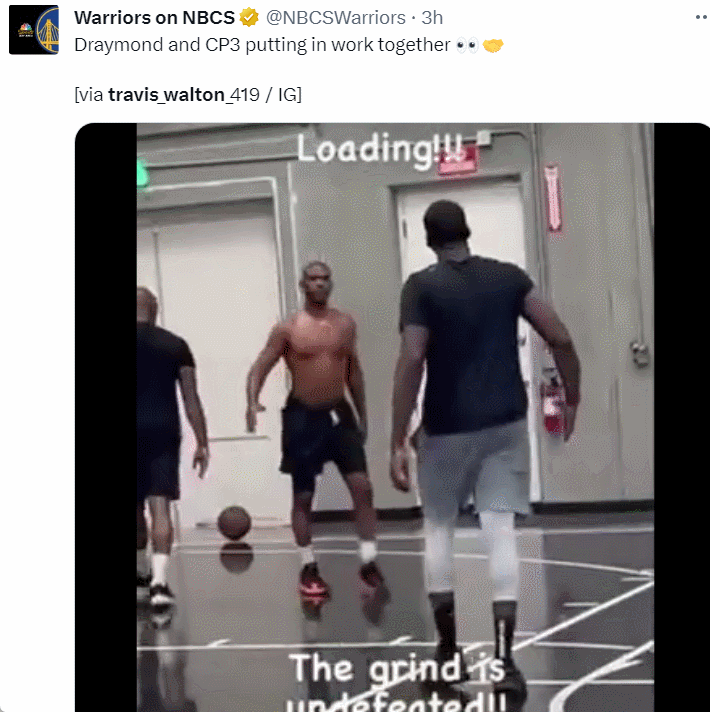Click the travis_walton_419 credit text
The image size is (710, 712).
(x=183, y=95)
